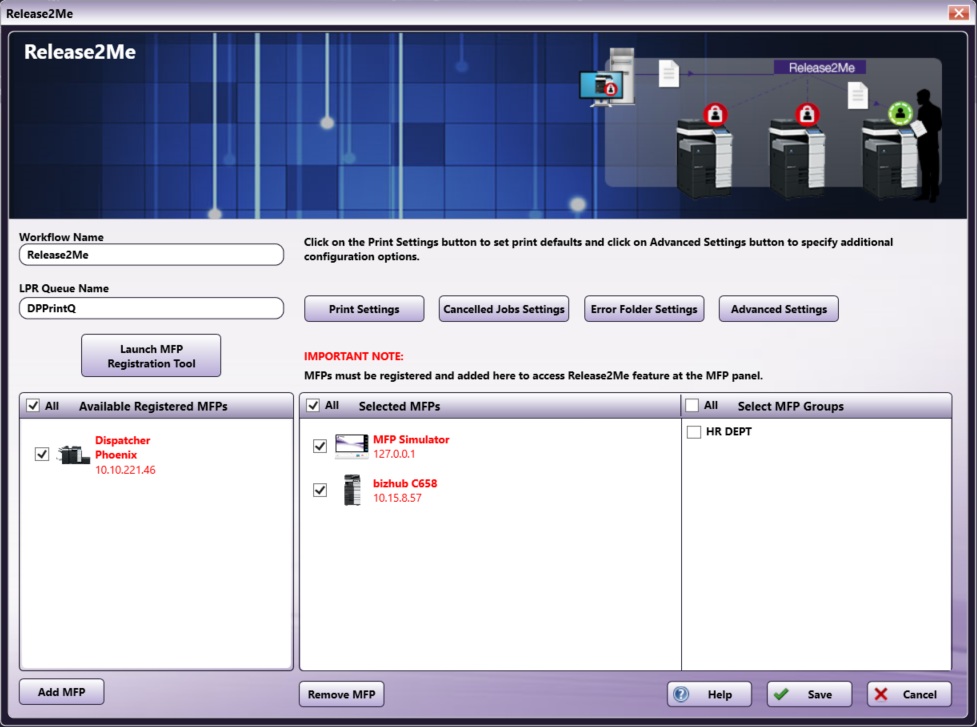
Task: Click the Selected MFPs header label
Action: click(x=399, y=406)
